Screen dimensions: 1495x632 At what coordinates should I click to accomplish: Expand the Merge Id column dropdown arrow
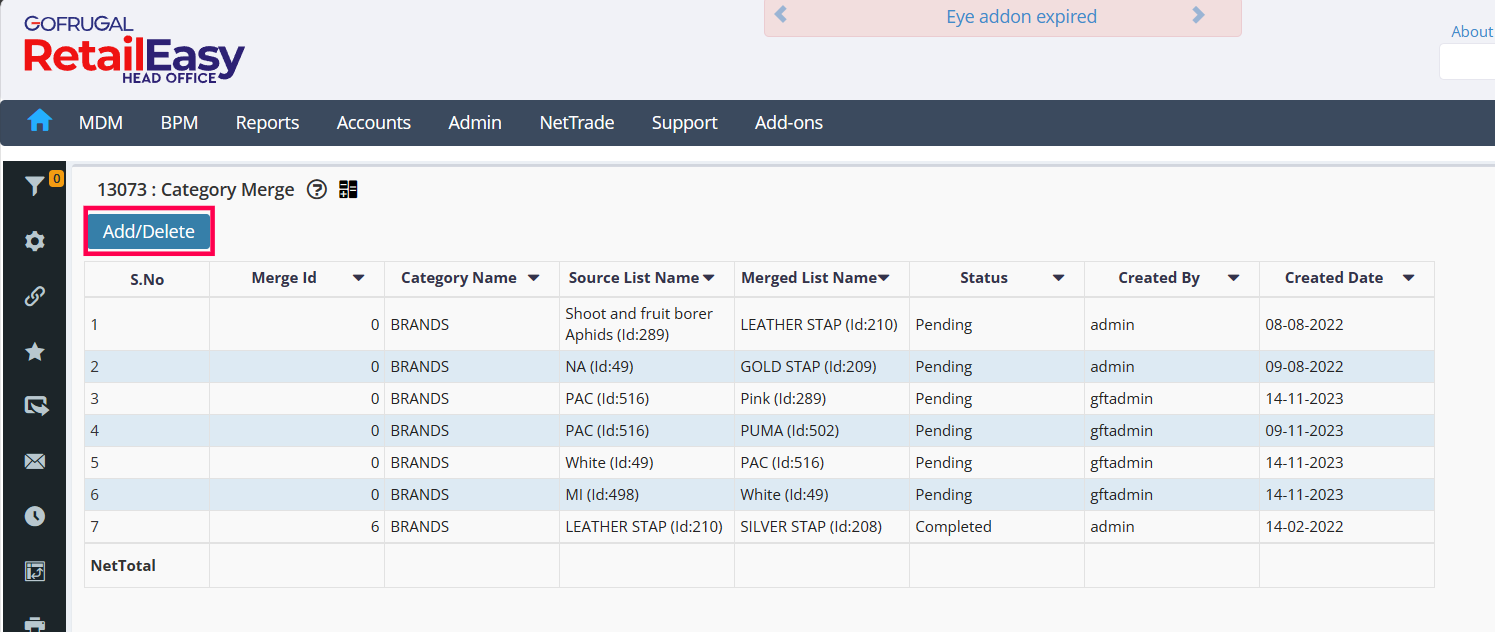tap(359, 278)
